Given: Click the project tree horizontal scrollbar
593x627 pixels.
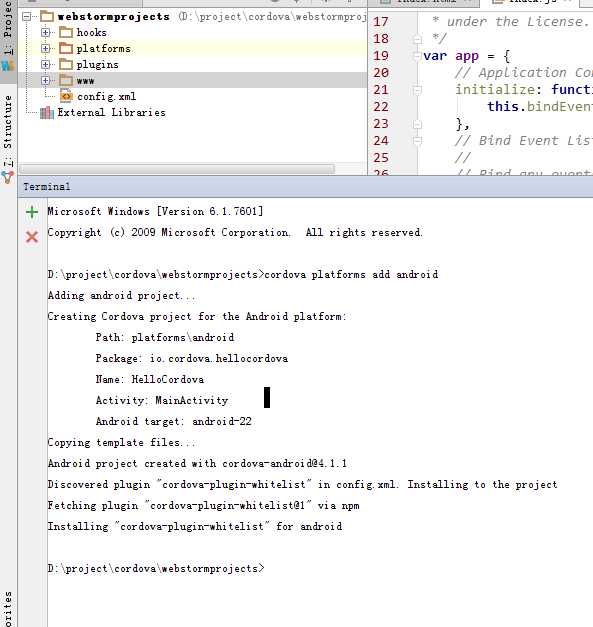Looking at the screenshot, I should [177, 169].
